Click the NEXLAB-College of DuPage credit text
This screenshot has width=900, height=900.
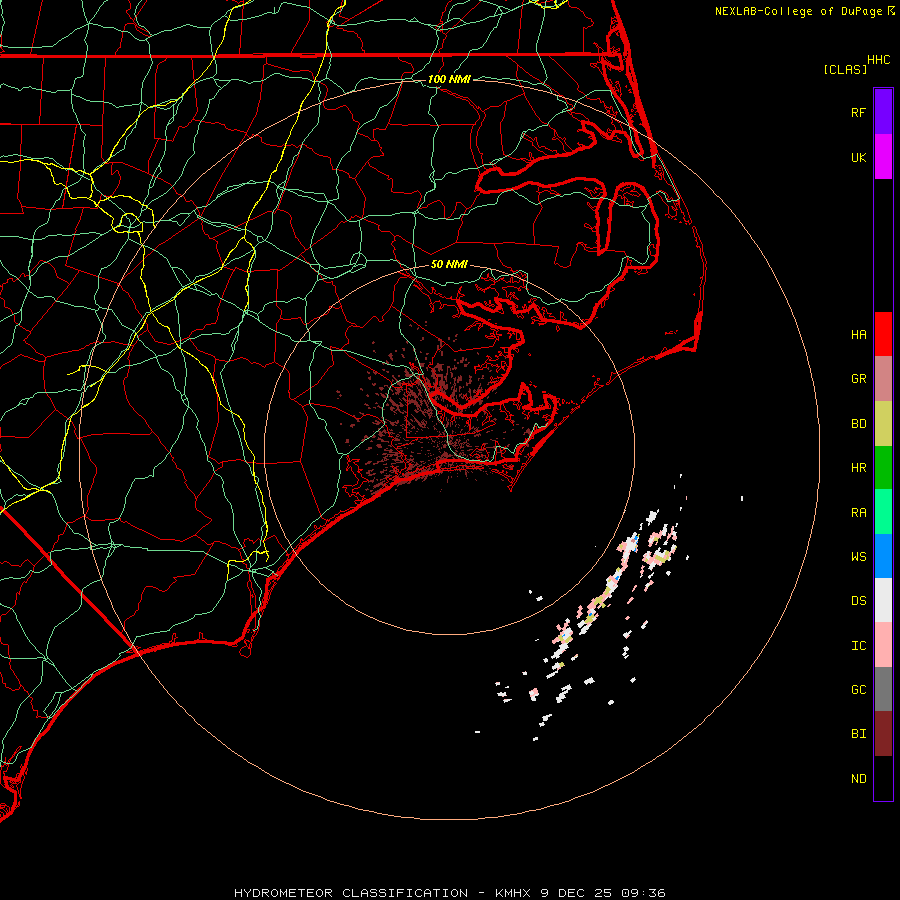click(800, 11)
